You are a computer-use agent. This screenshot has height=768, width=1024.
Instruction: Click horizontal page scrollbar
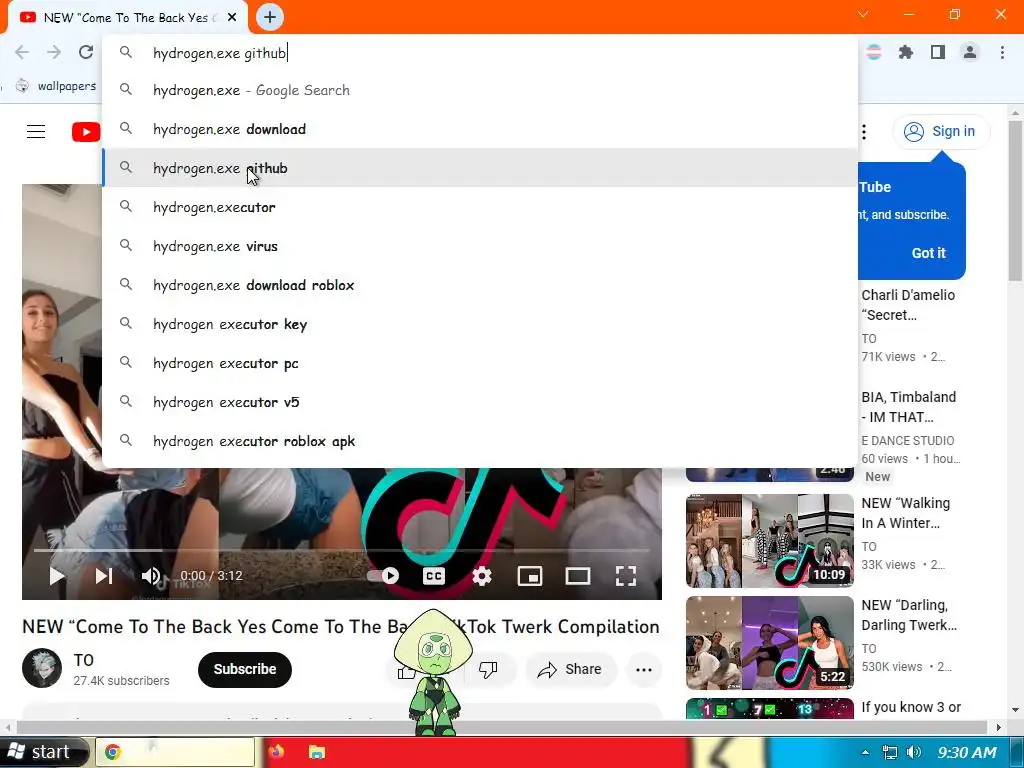click(502, 727)
